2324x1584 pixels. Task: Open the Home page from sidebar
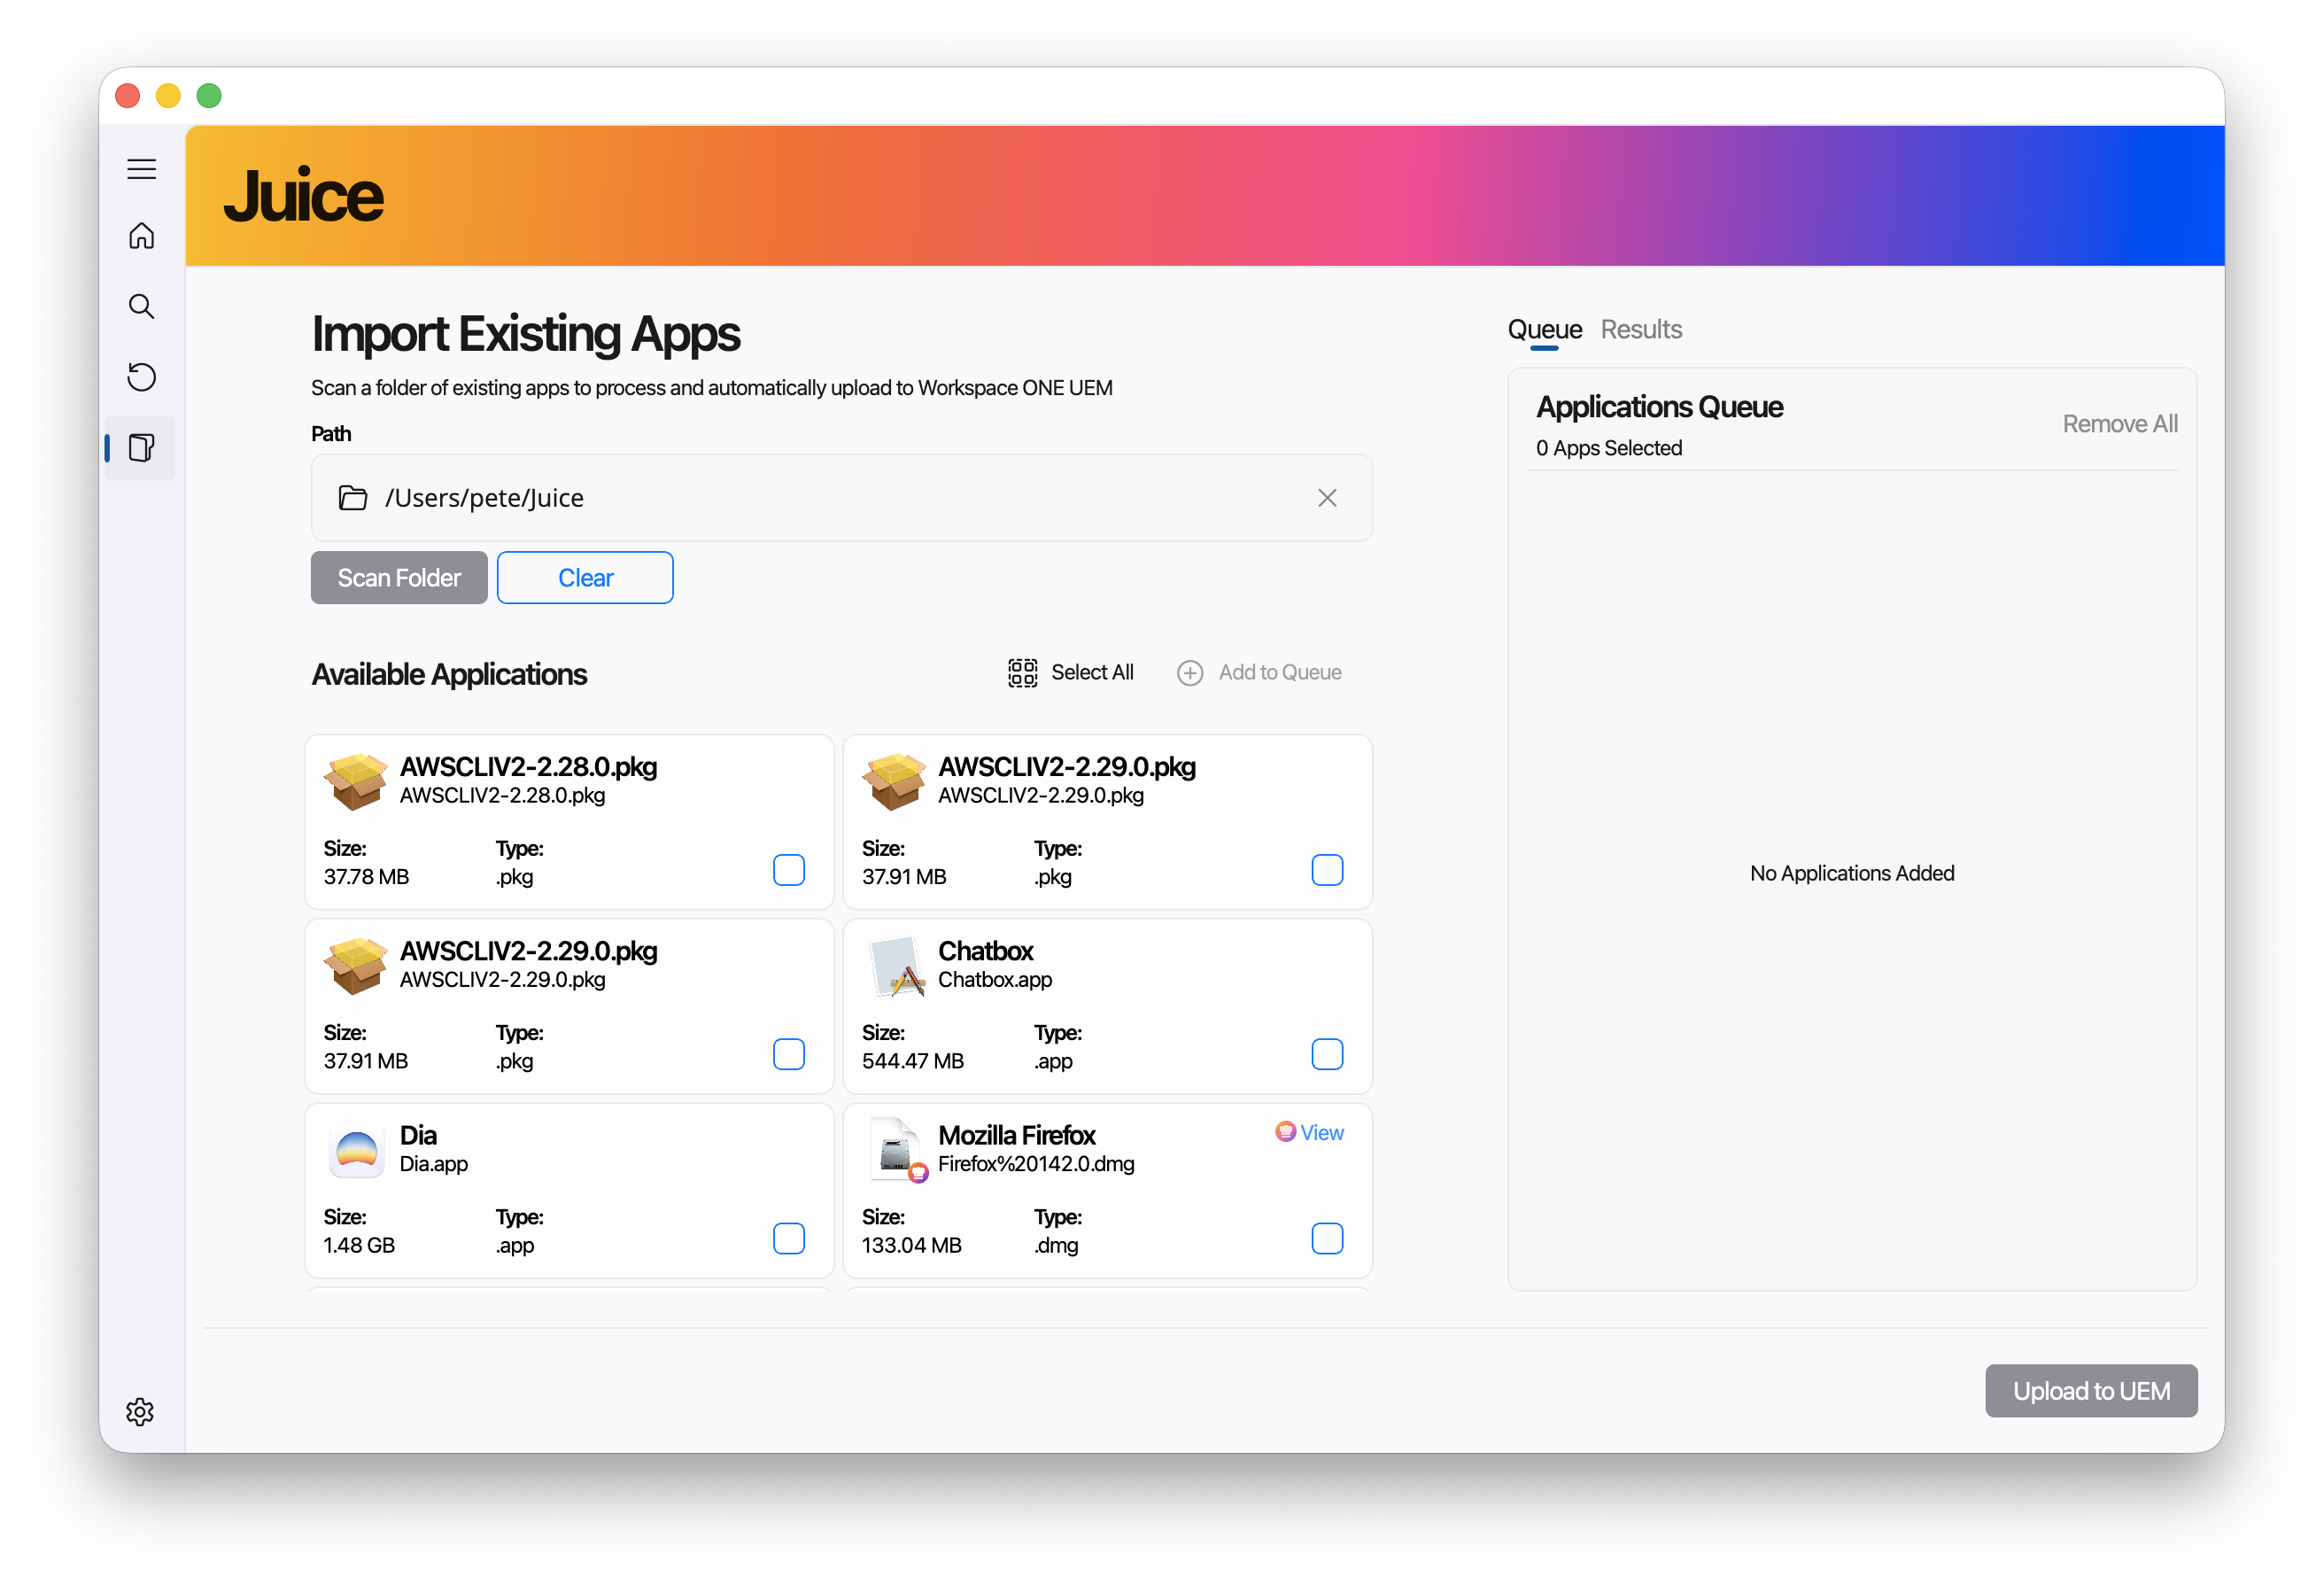point(141,236)
